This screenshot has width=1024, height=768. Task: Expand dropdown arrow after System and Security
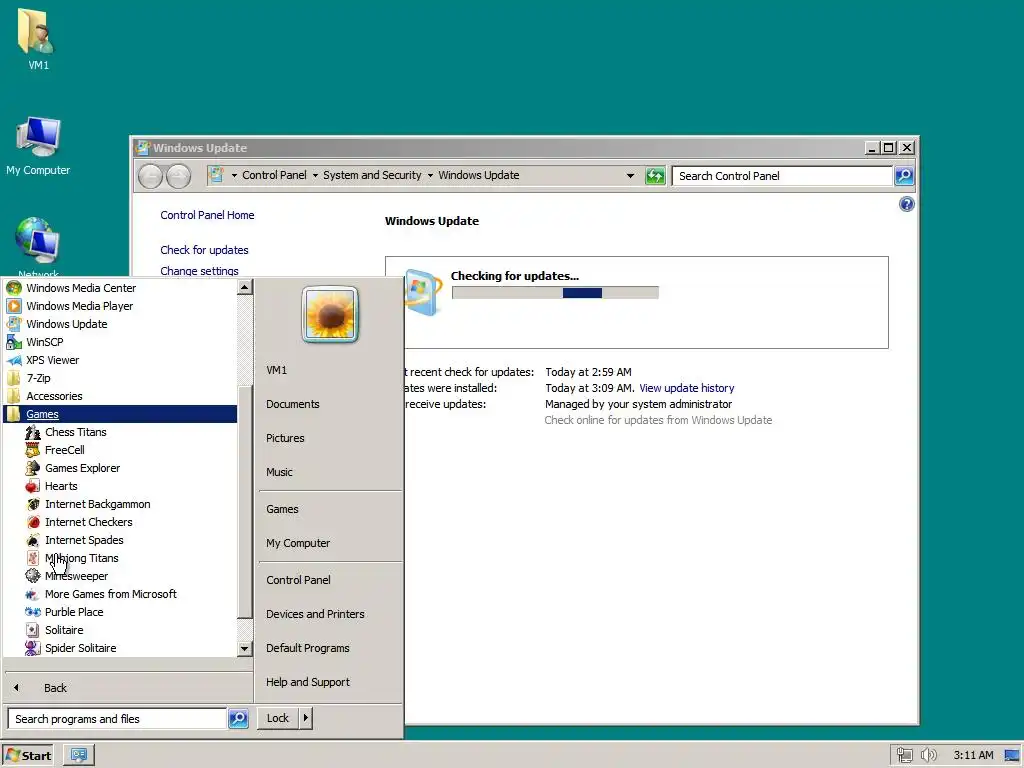430,176
